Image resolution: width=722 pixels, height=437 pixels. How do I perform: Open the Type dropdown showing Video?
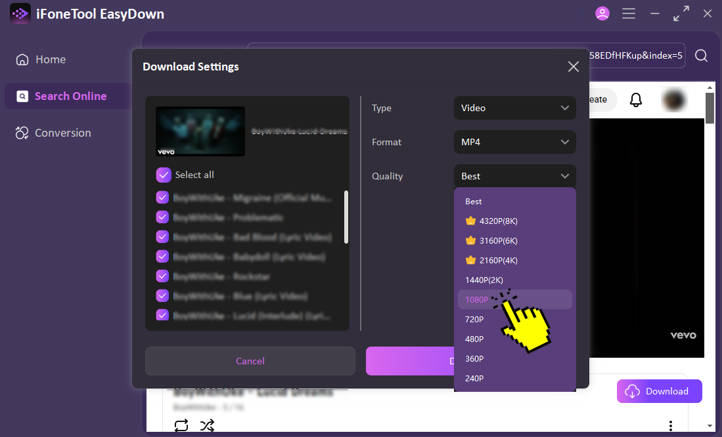(x=515, y=108)
